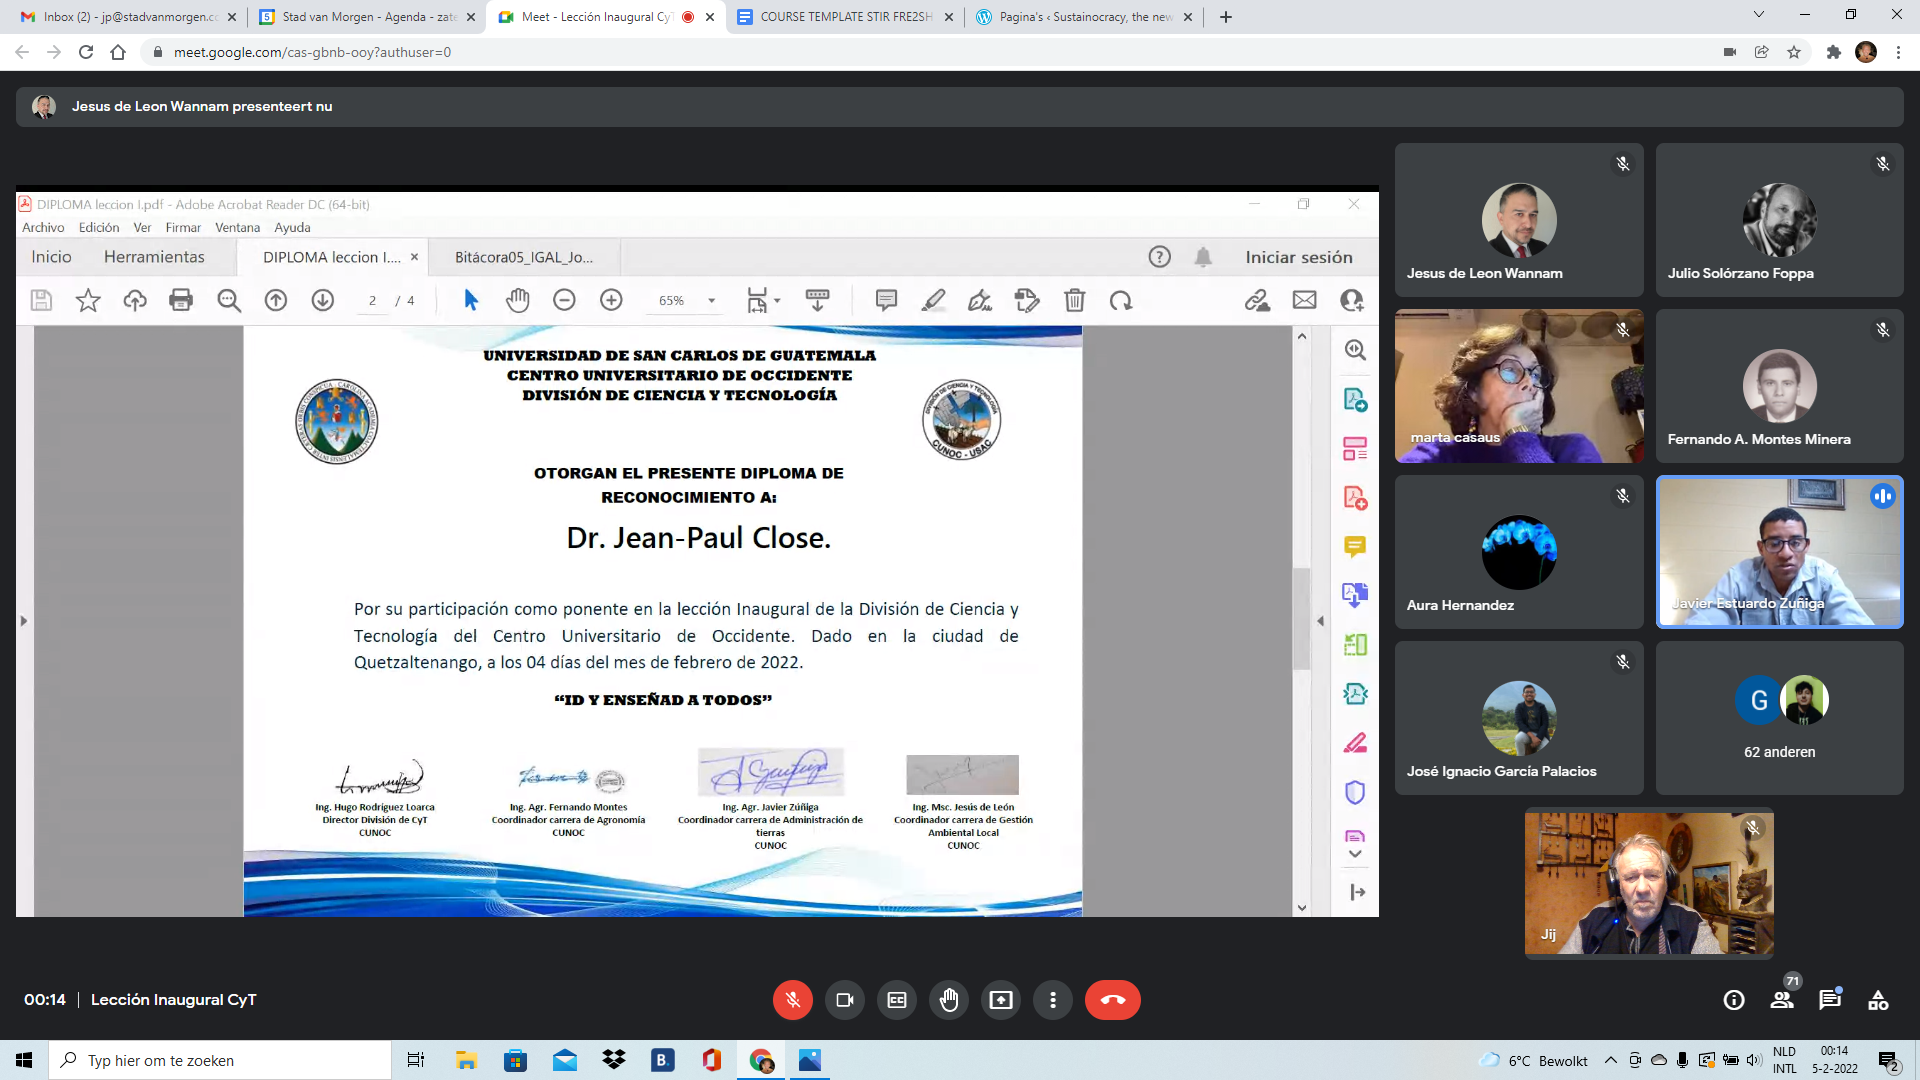Start presenting your screen

(x=1001, y=1000)
